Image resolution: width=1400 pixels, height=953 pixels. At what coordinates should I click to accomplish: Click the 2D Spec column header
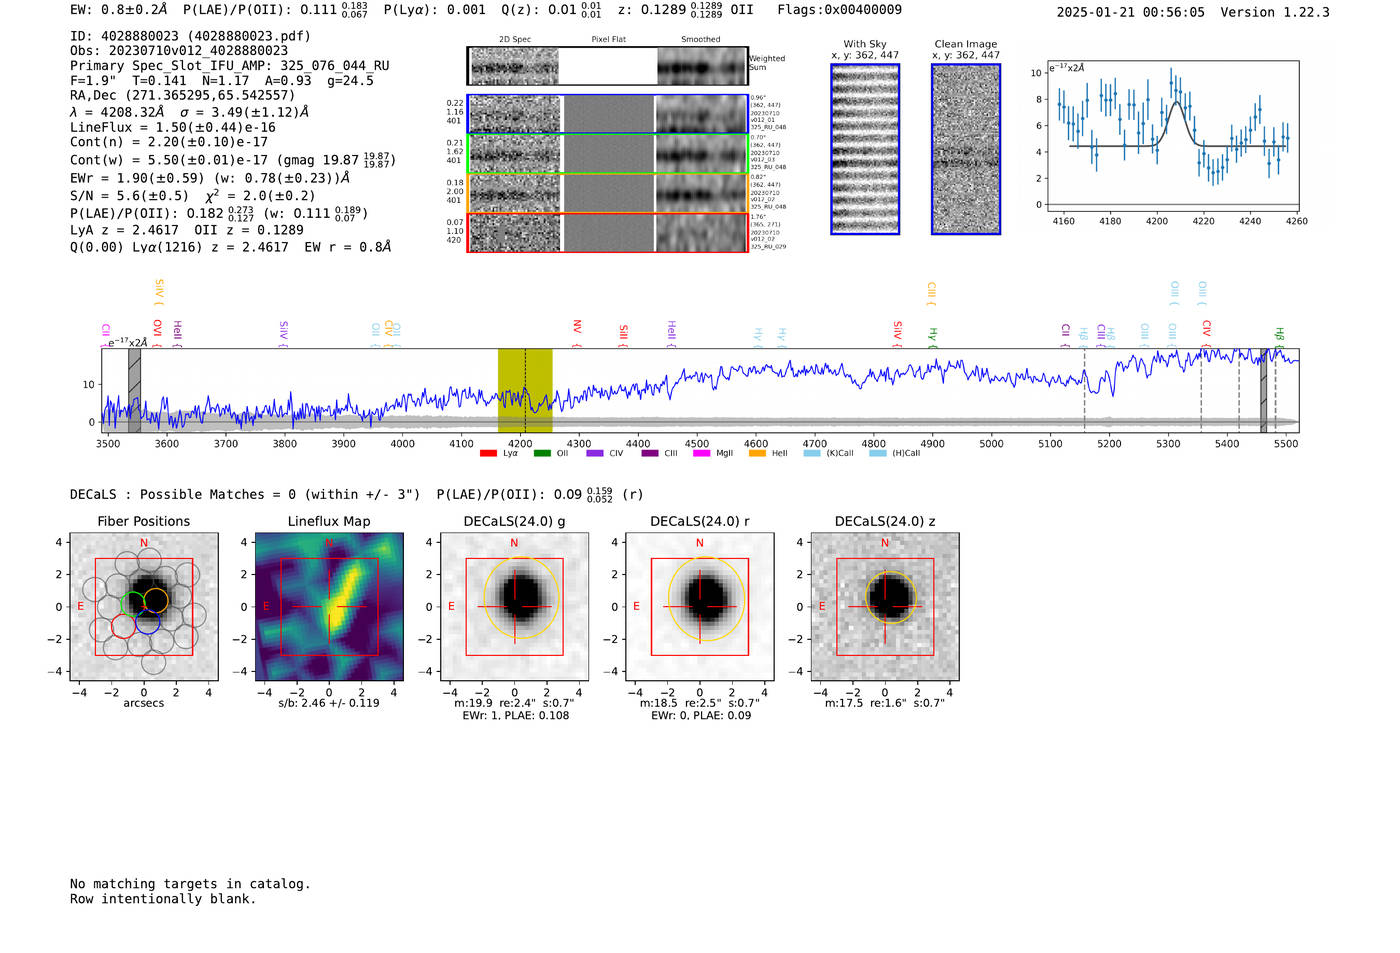(x=515, y=40)
